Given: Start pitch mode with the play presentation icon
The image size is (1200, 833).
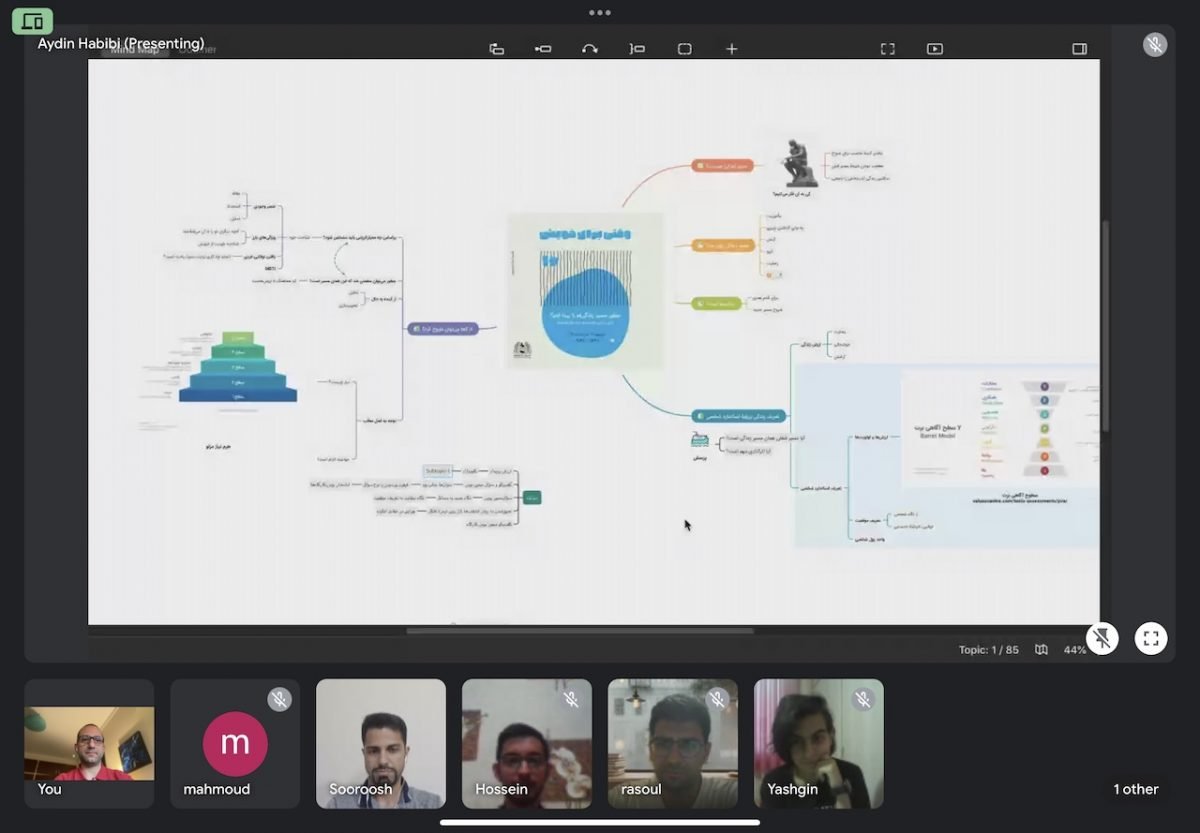Looking at the screenshot, I should click(934, 49).
